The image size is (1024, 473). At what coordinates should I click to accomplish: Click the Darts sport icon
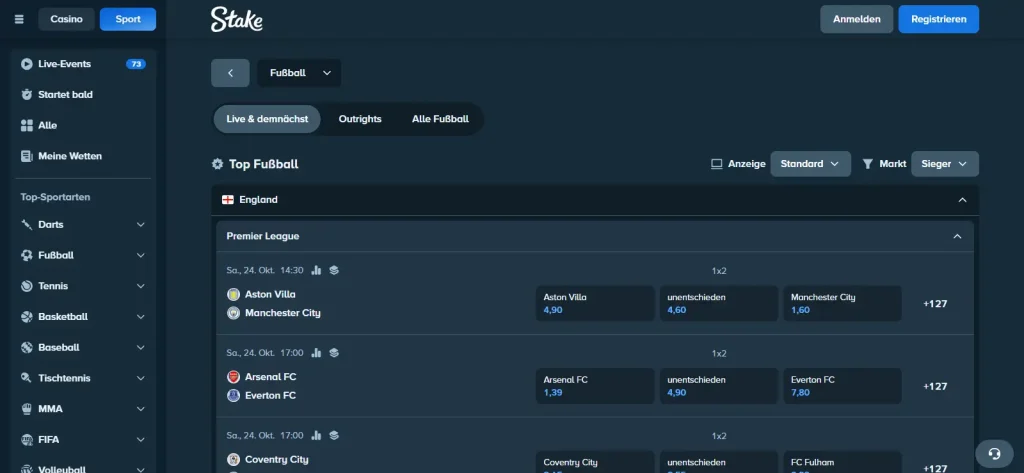click(27, 225)
